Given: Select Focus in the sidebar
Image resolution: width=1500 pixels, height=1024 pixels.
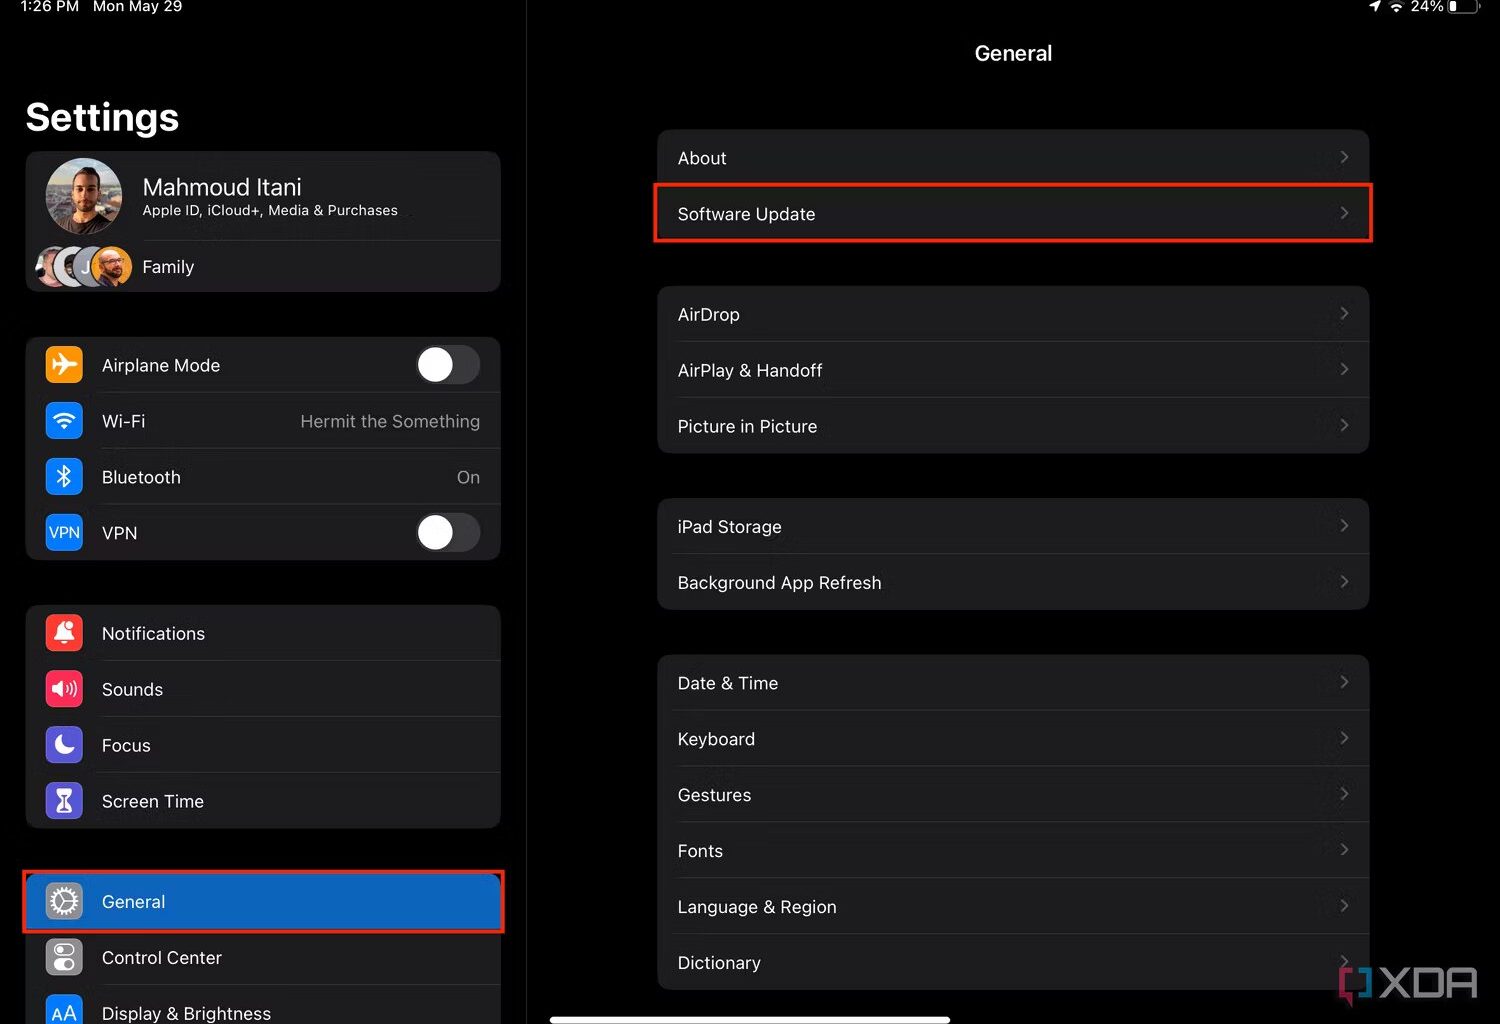Looking at the screenshot, I should (x=263, y=745).
